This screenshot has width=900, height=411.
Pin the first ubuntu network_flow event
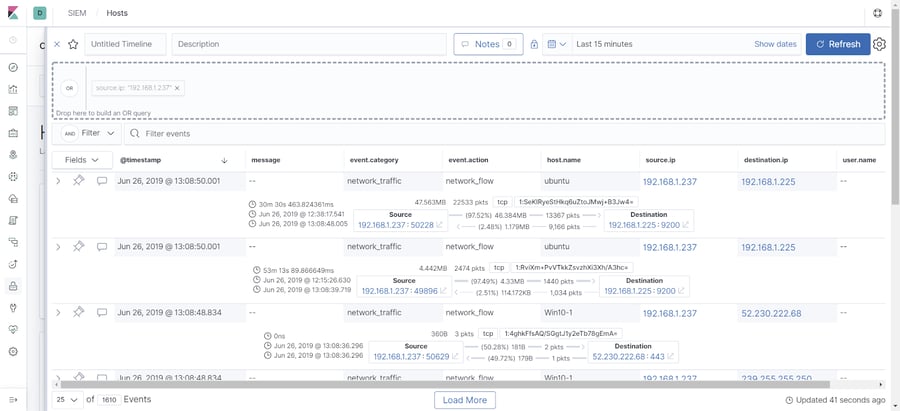tap(79, 181)
